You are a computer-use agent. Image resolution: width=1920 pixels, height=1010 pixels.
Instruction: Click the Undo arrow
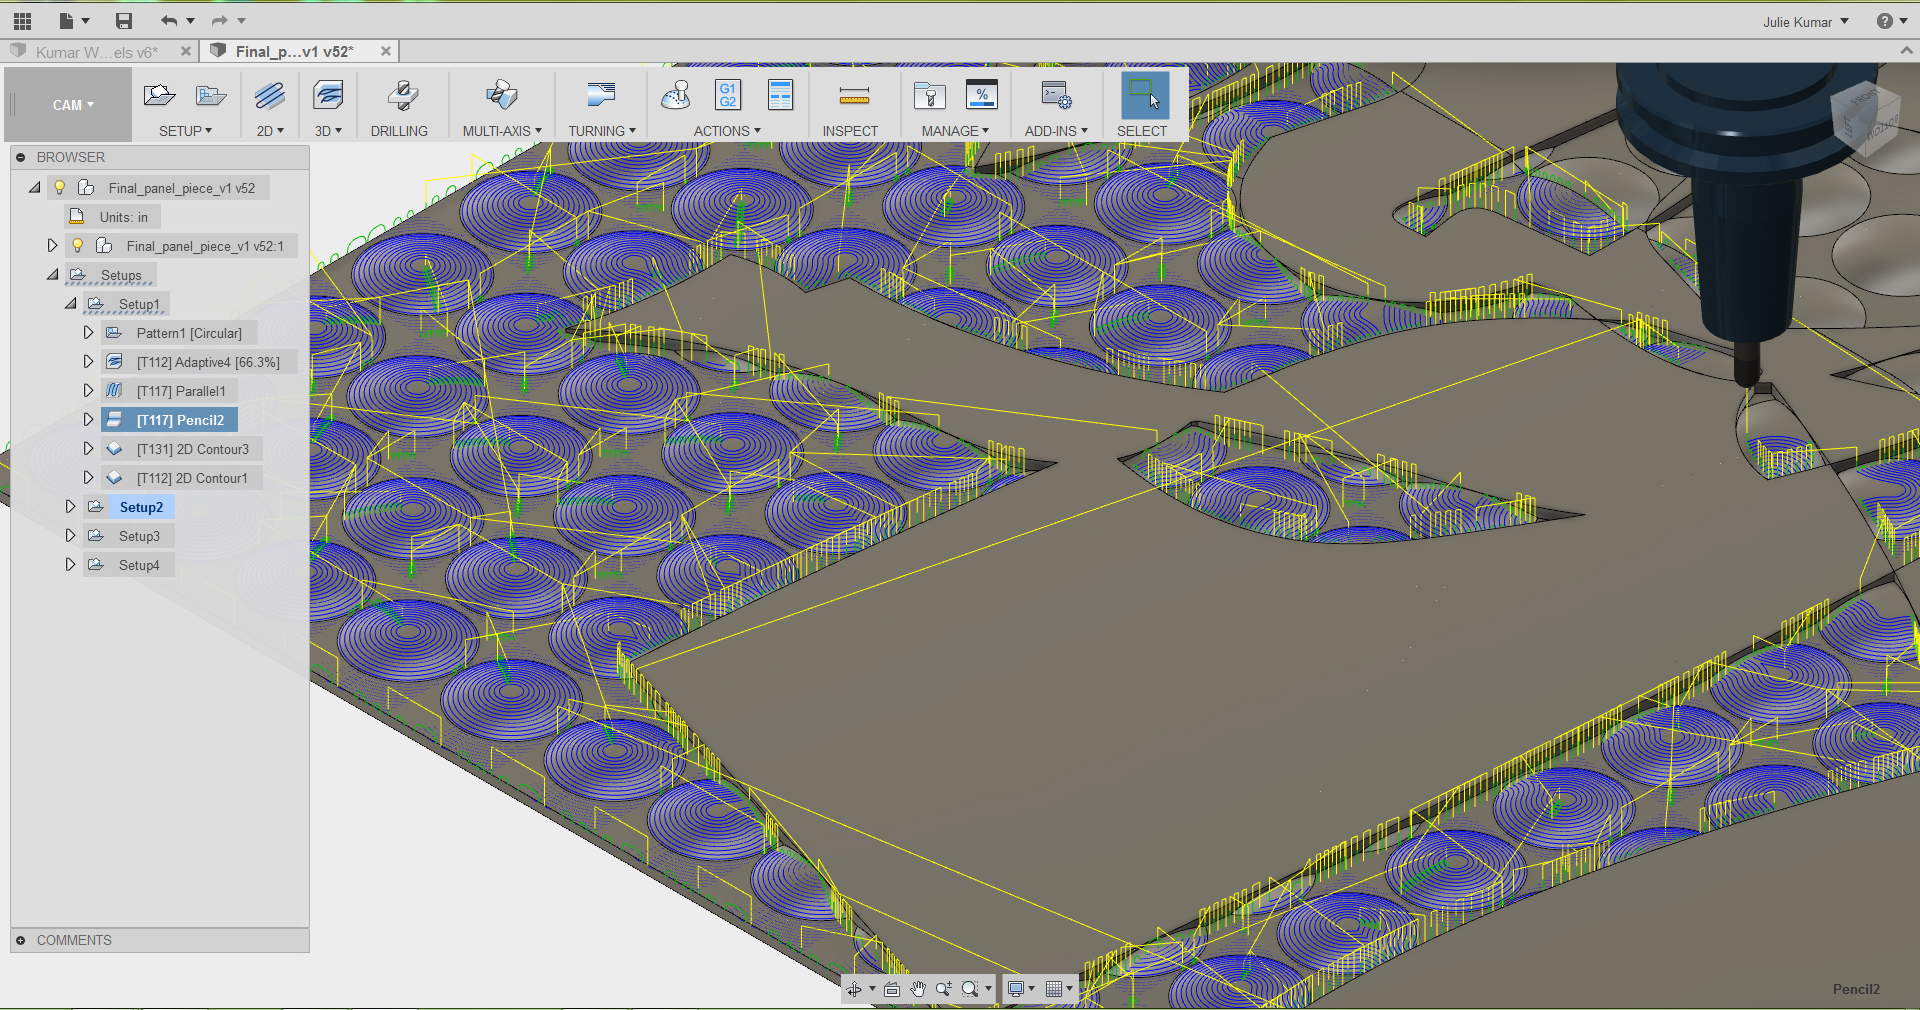click(x=169, y=21)
